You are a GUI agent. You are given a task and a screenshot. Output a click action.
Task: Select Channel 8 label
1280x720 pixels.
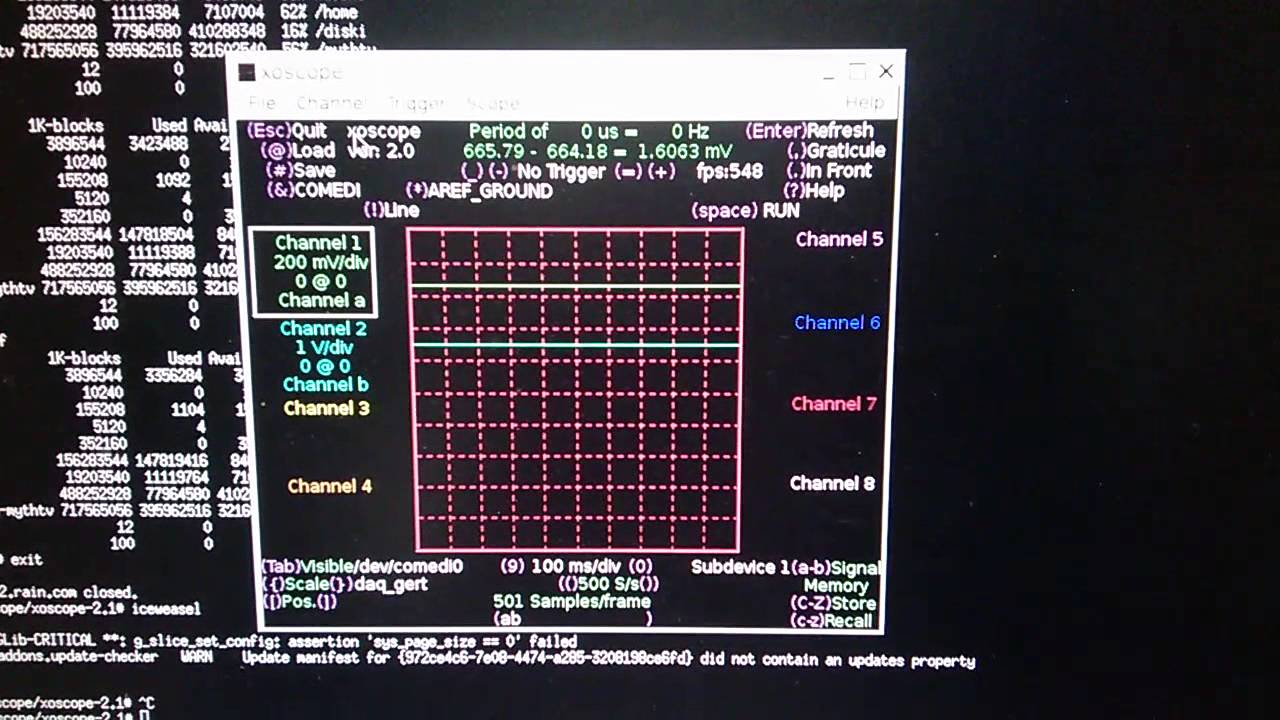tap(832, 484)
